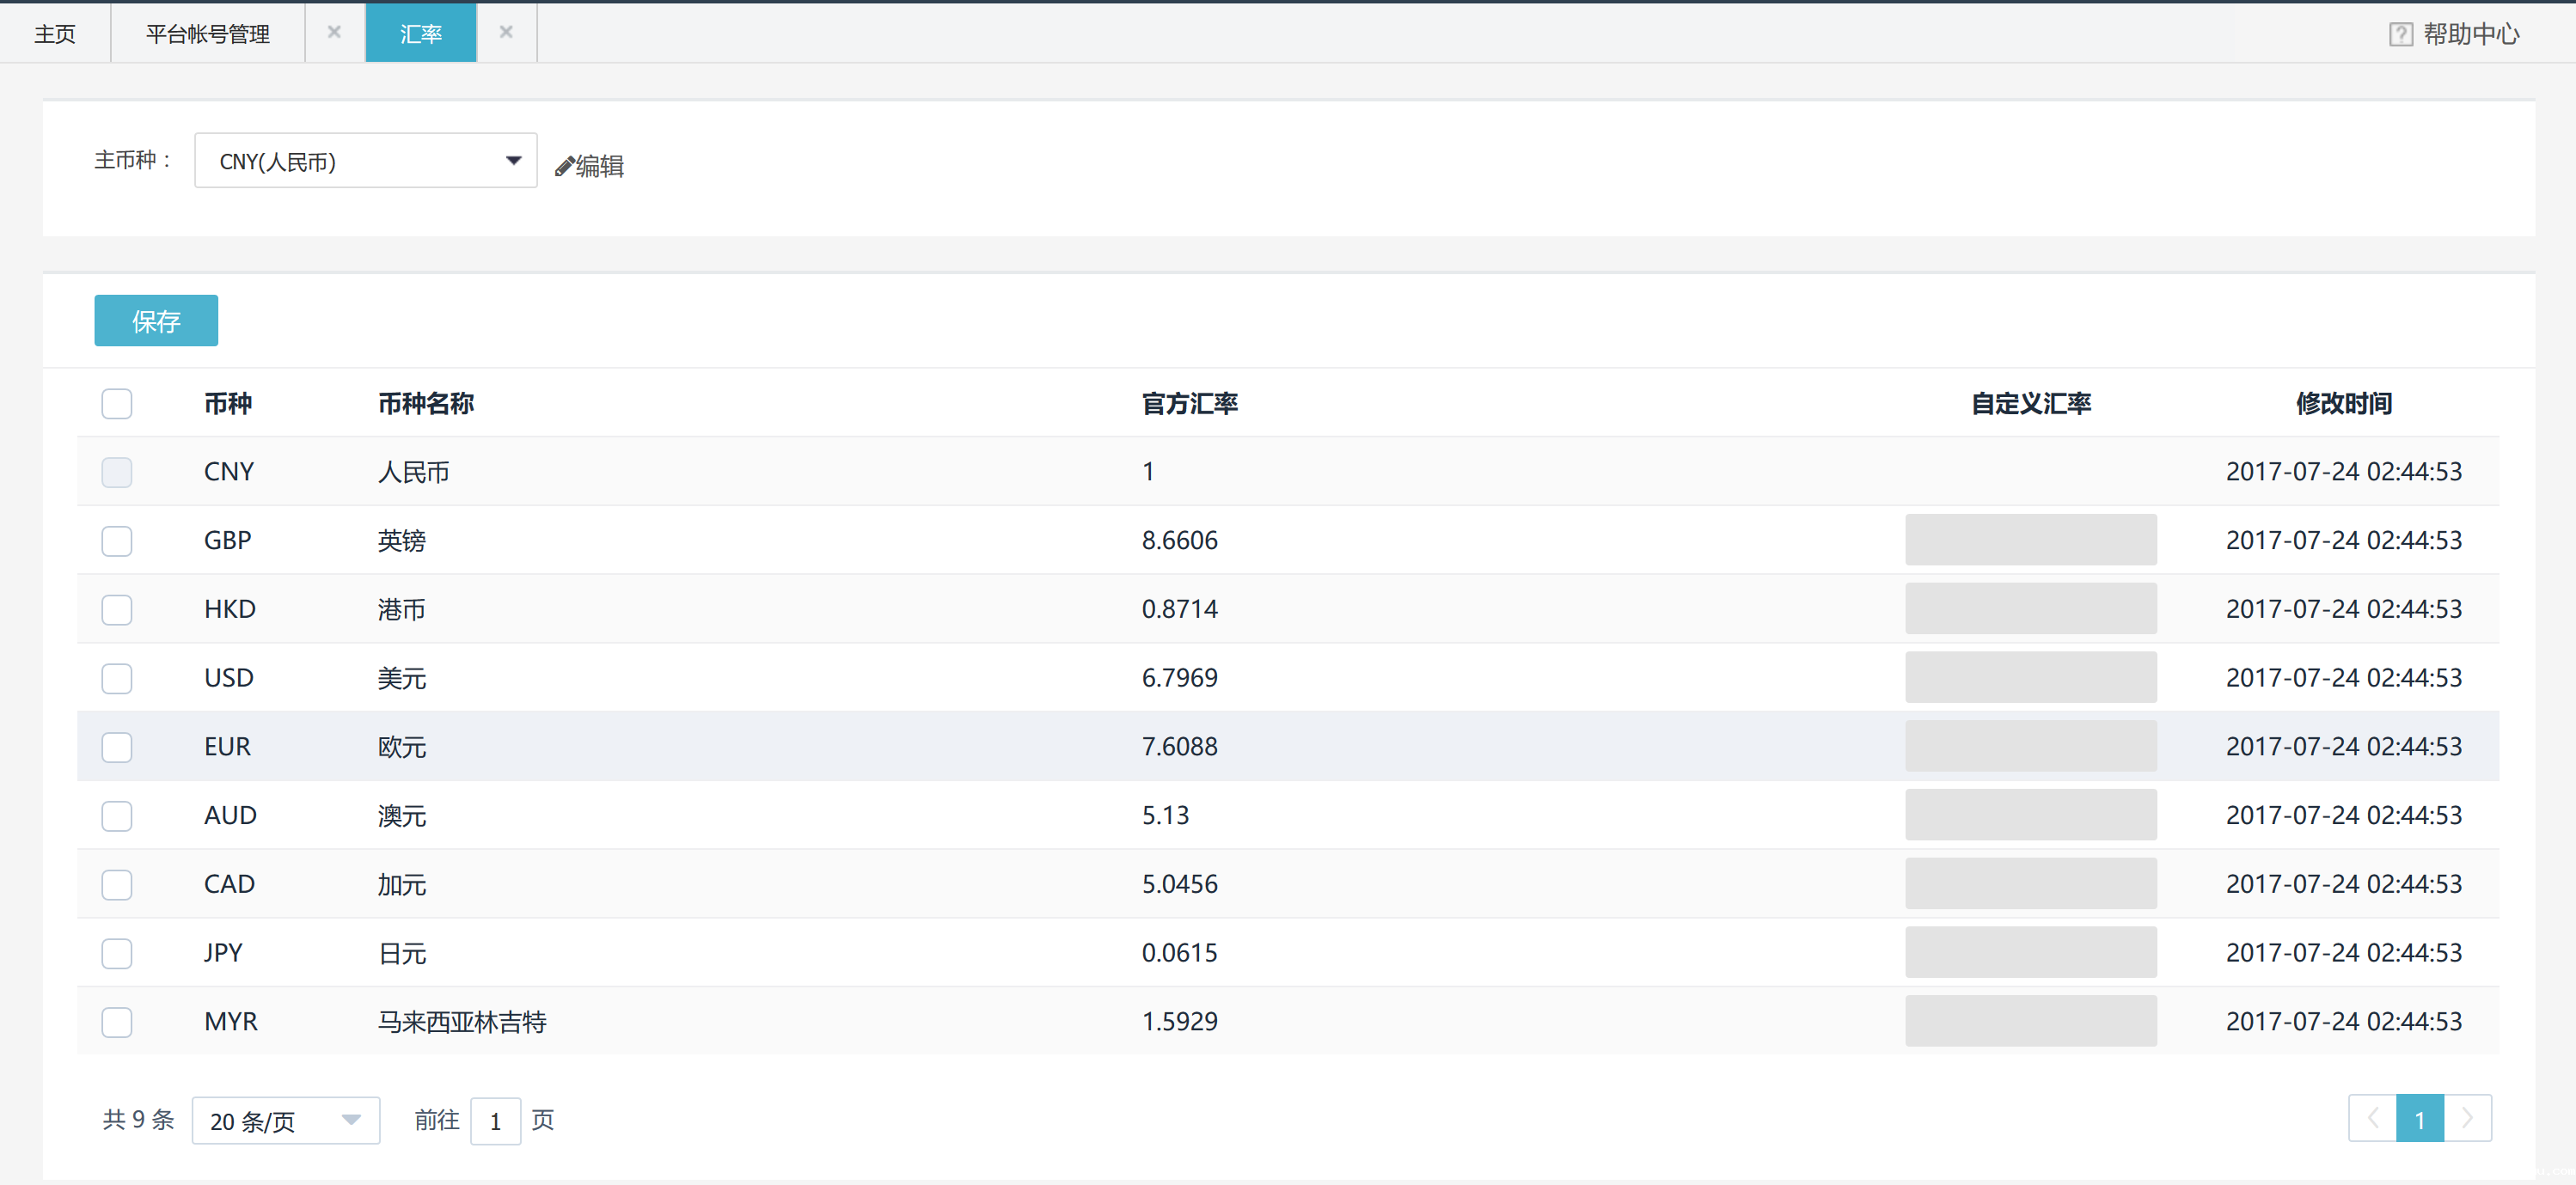Screen dimensions: 2576x1185
Task: Open the 帮助中心 help icon
Action: 2399,35
